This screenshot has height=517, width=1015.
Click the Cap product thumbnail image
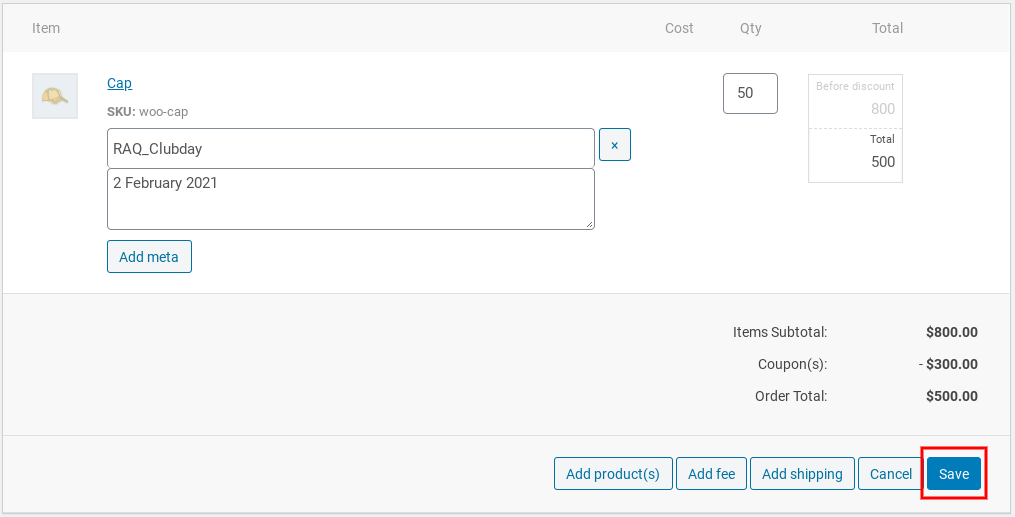(55, 96)
